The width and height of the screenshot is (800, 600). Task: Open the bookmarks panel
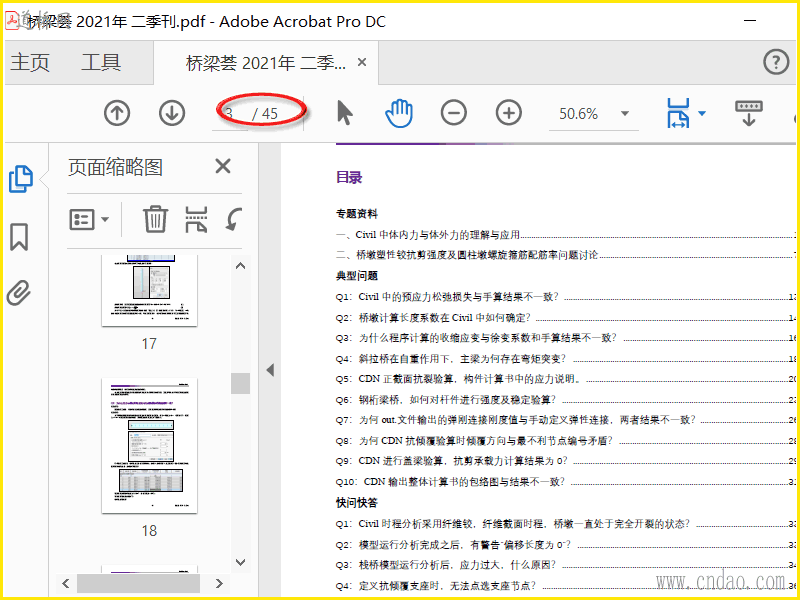(19, 237)
